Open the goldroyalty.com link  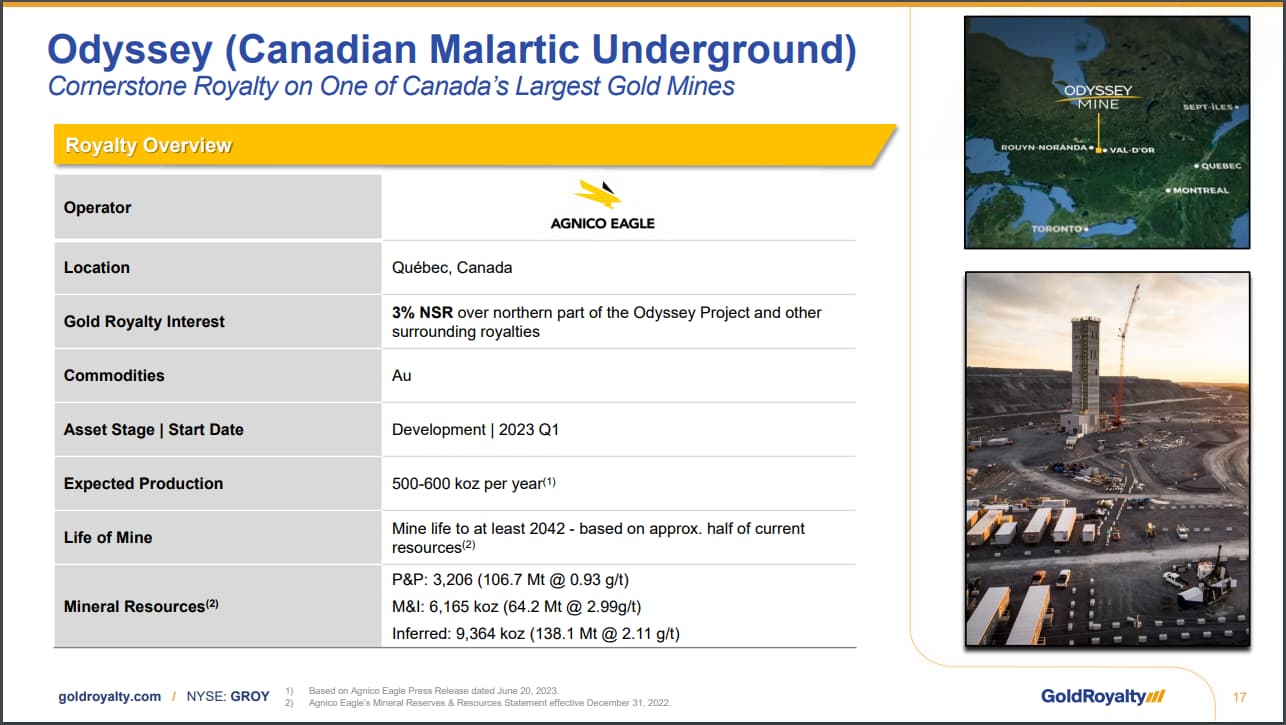(x=109, y=696)
